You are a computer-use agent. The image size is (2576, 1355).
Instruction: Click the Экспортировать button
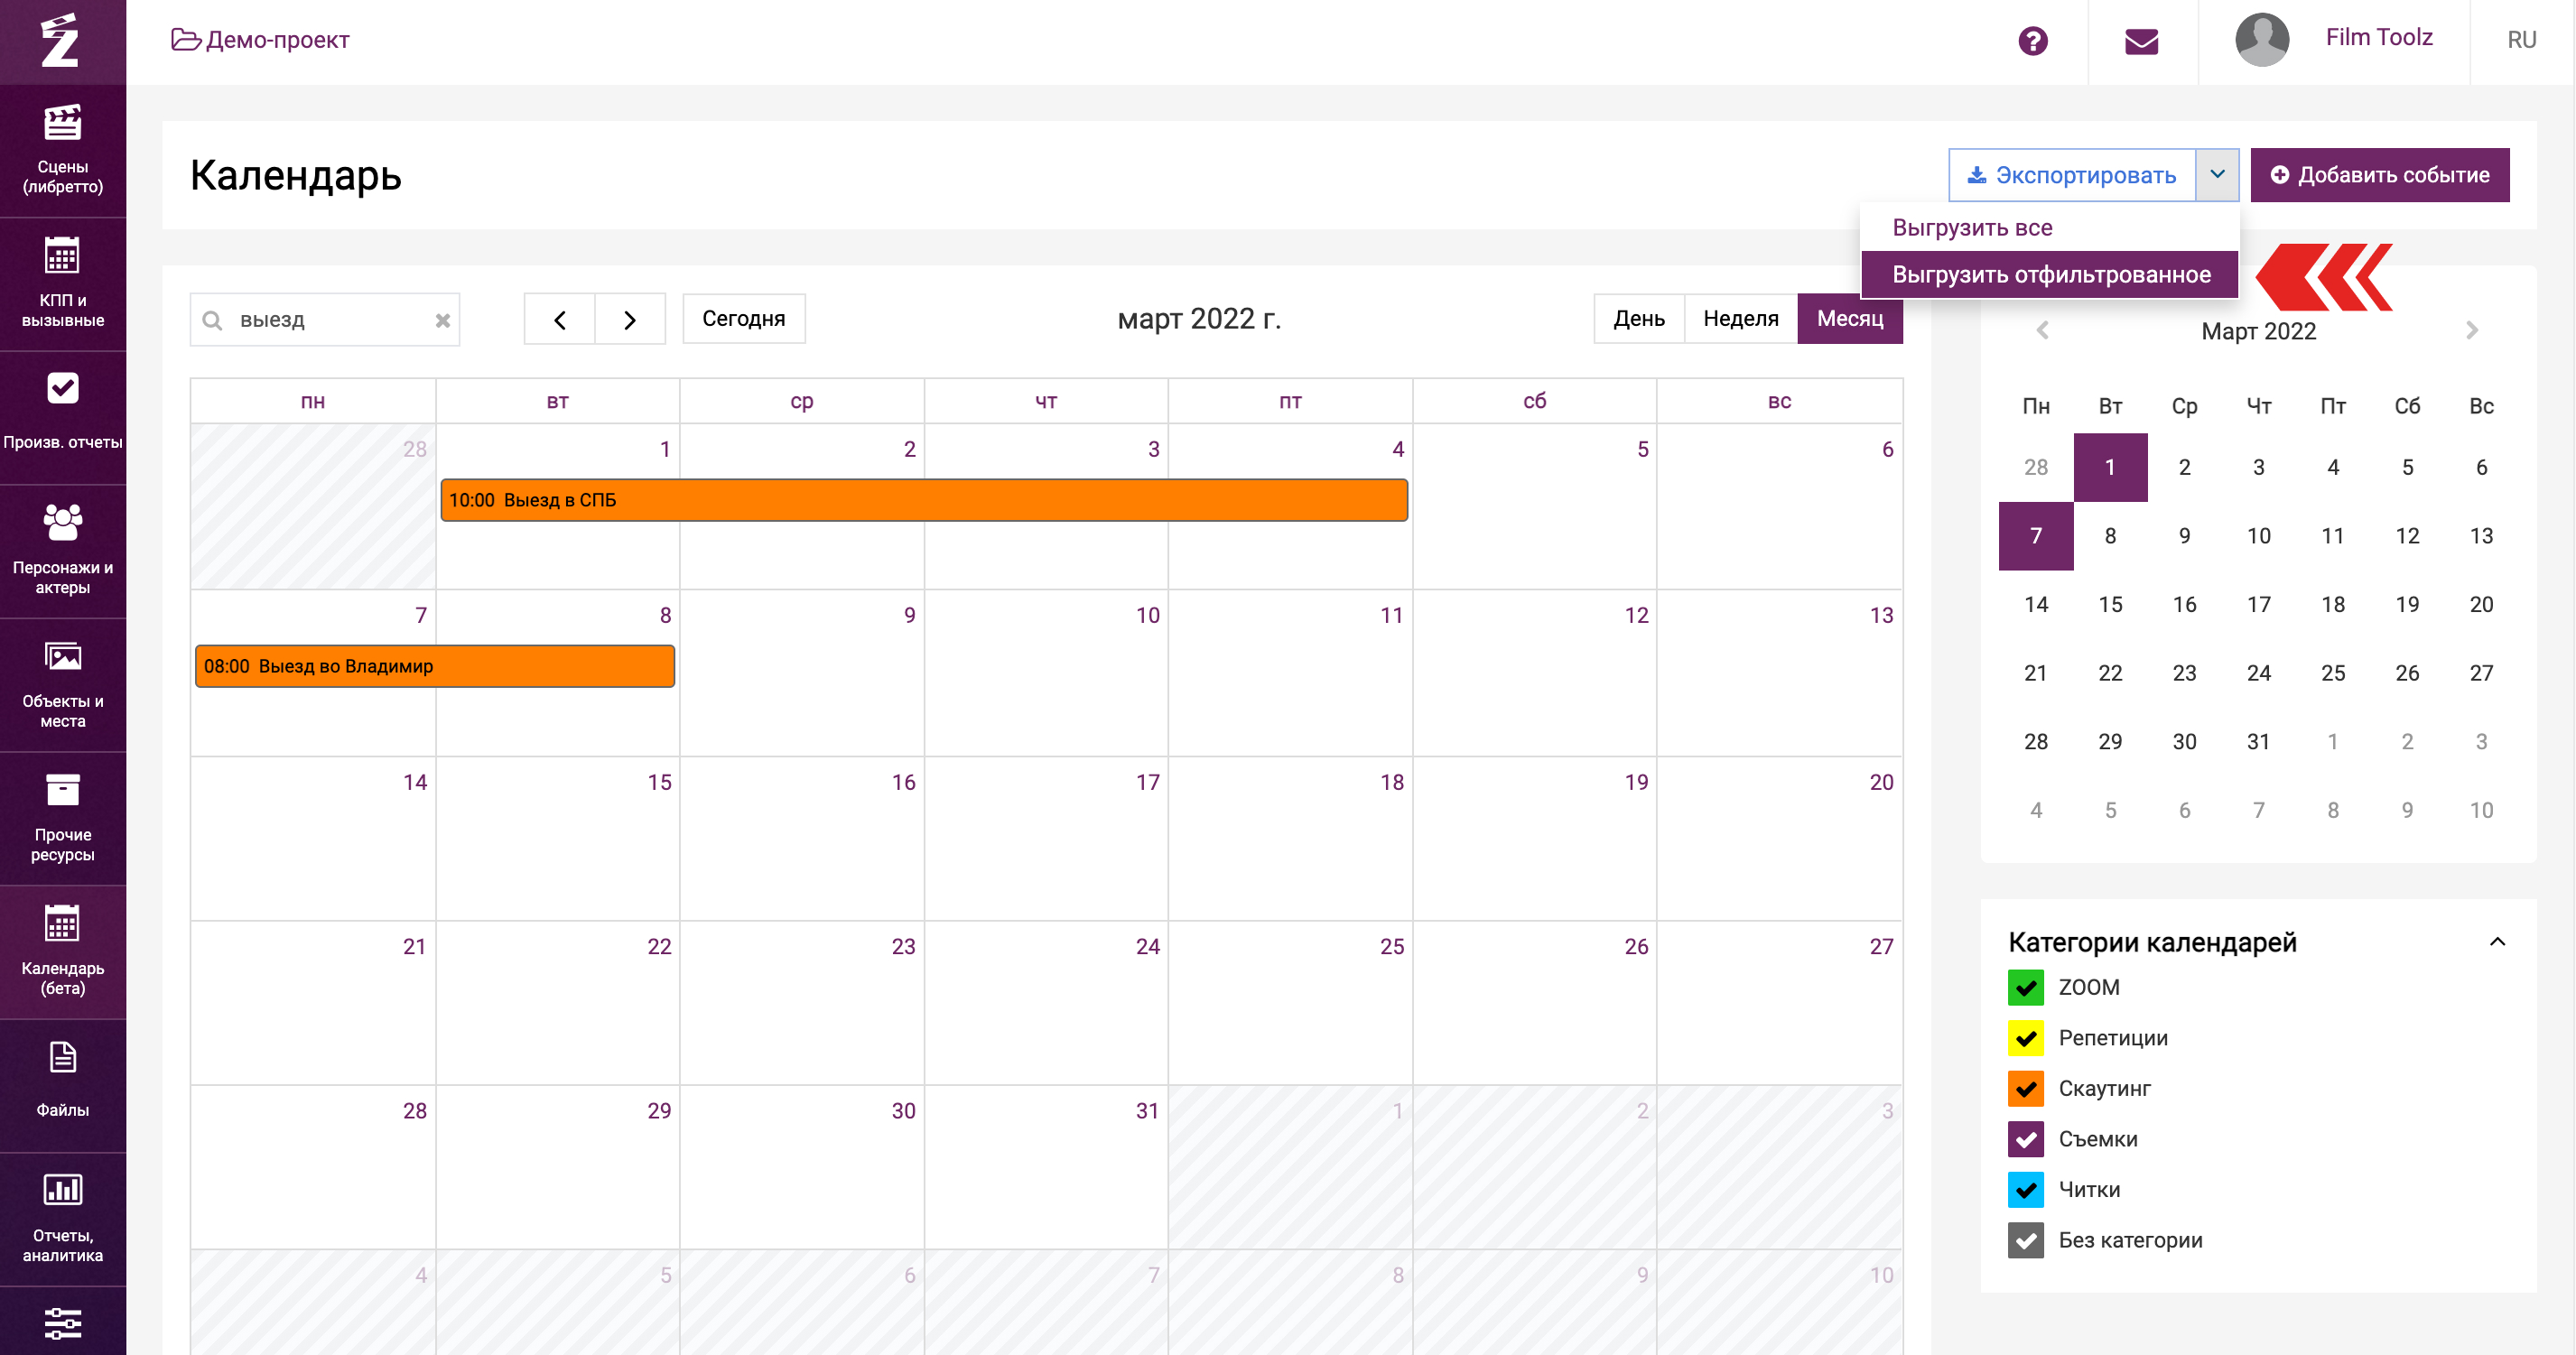2072,175
